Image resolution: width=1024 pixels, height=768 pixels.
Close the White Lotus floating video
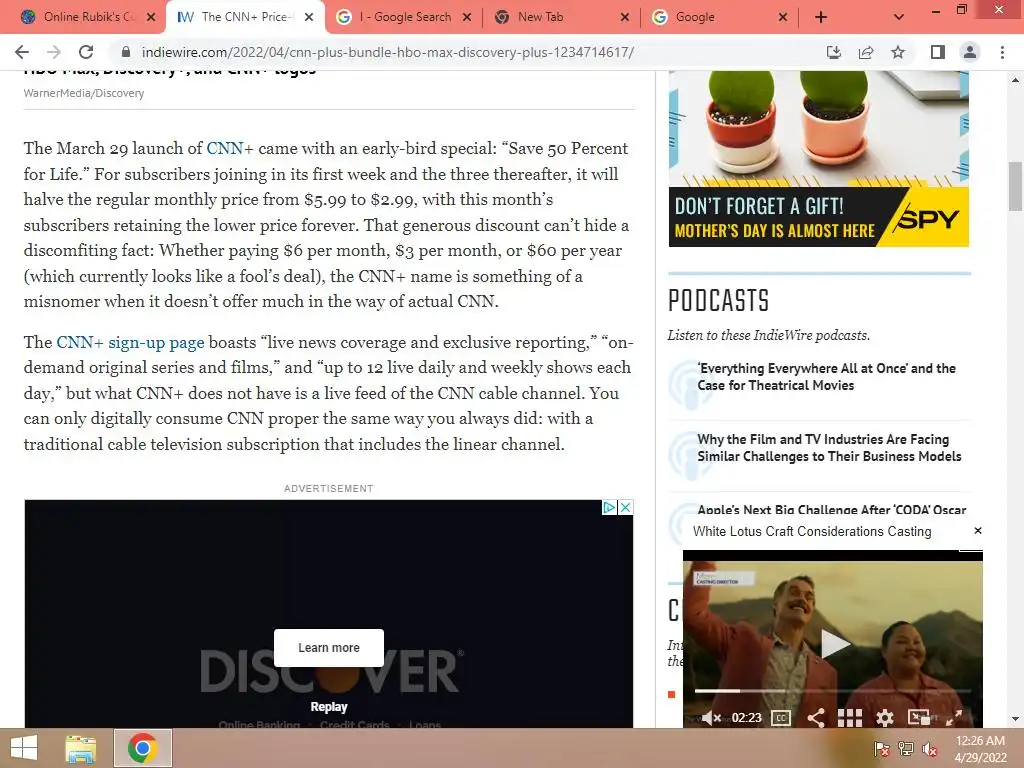978,530
